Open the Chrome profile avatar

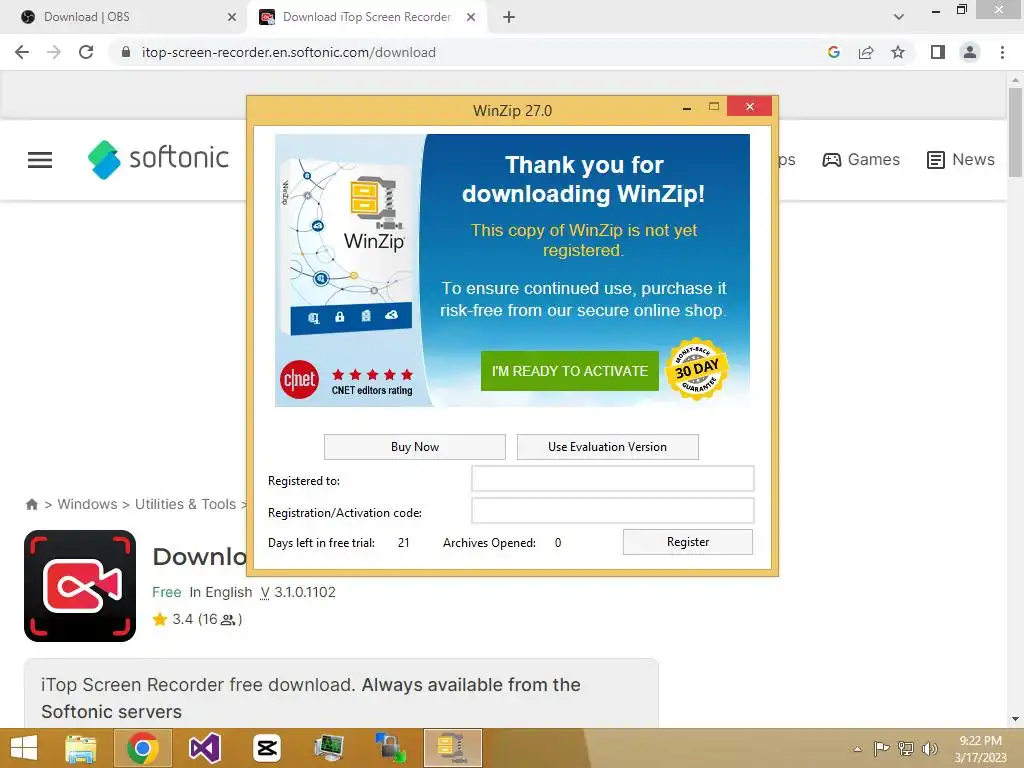point(970,52)
